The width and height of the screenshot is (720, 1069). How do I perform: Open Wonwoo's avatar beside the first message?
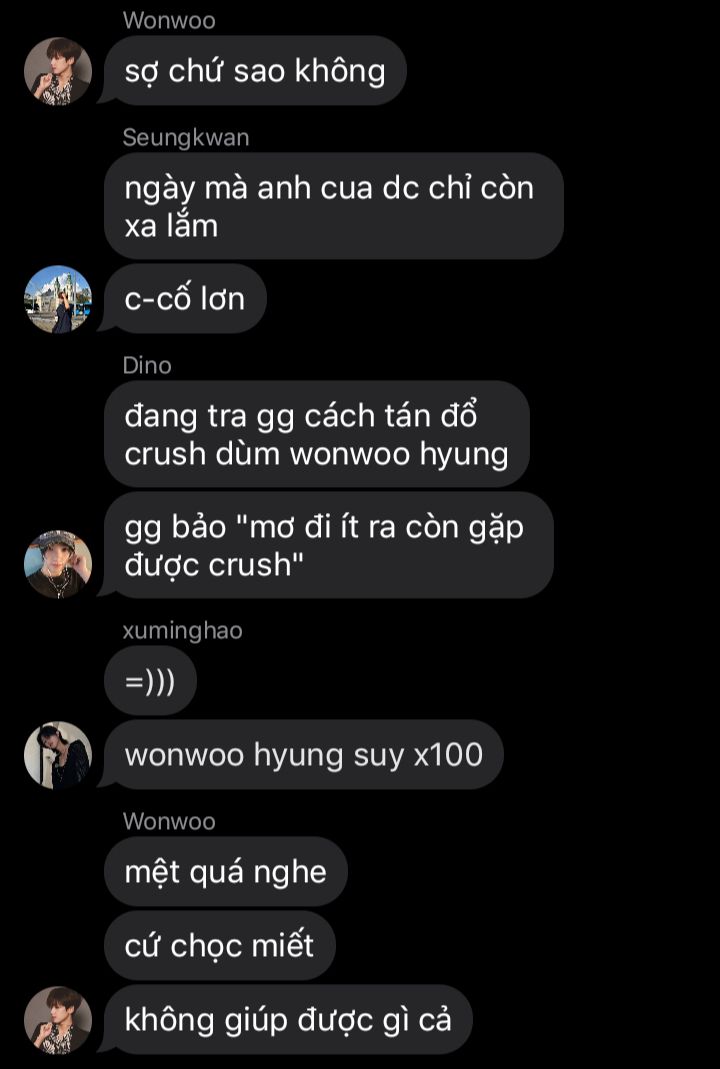58,71
